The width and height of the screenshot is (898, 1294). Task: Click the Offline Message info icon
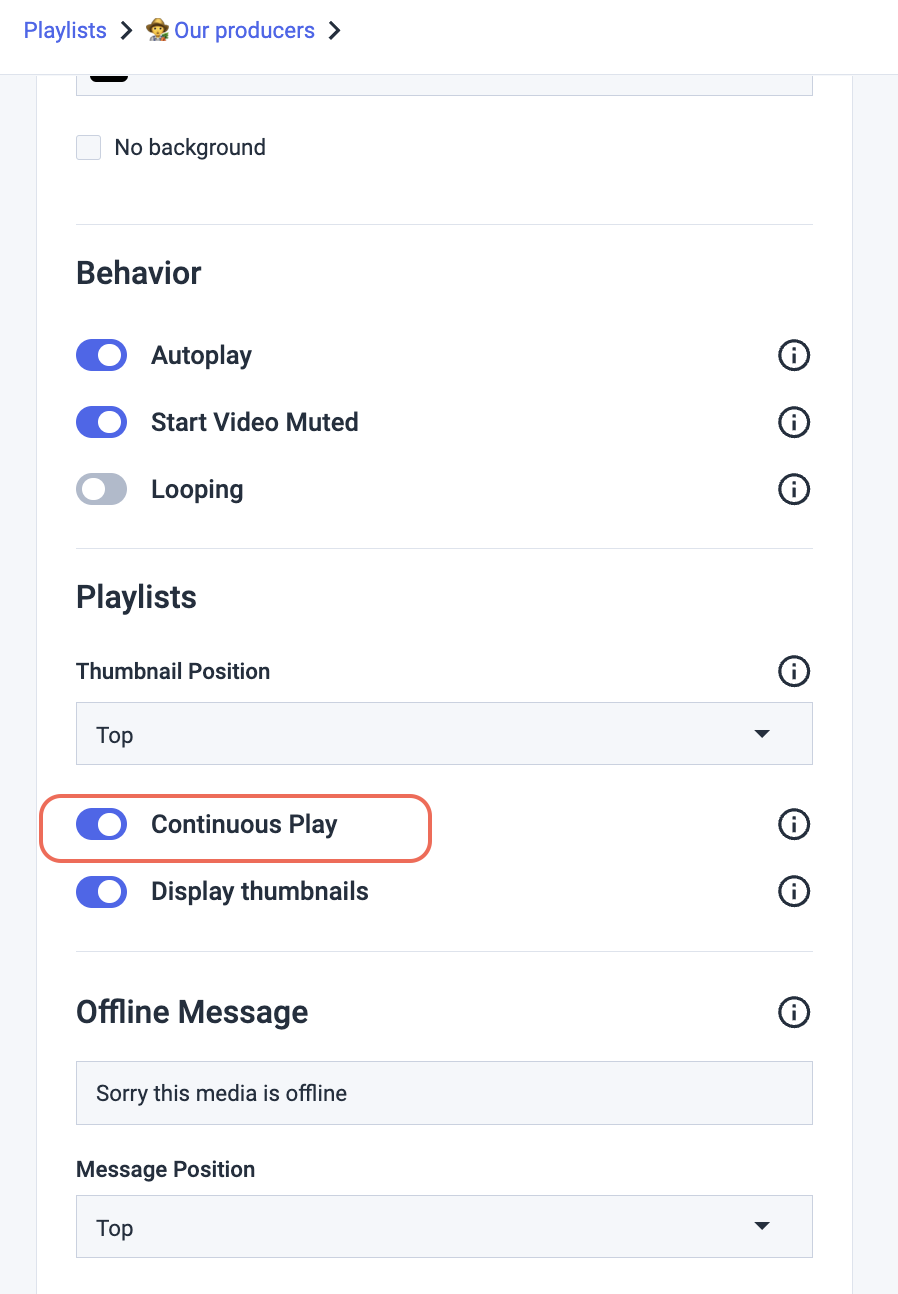click(x=794, y=1012)
